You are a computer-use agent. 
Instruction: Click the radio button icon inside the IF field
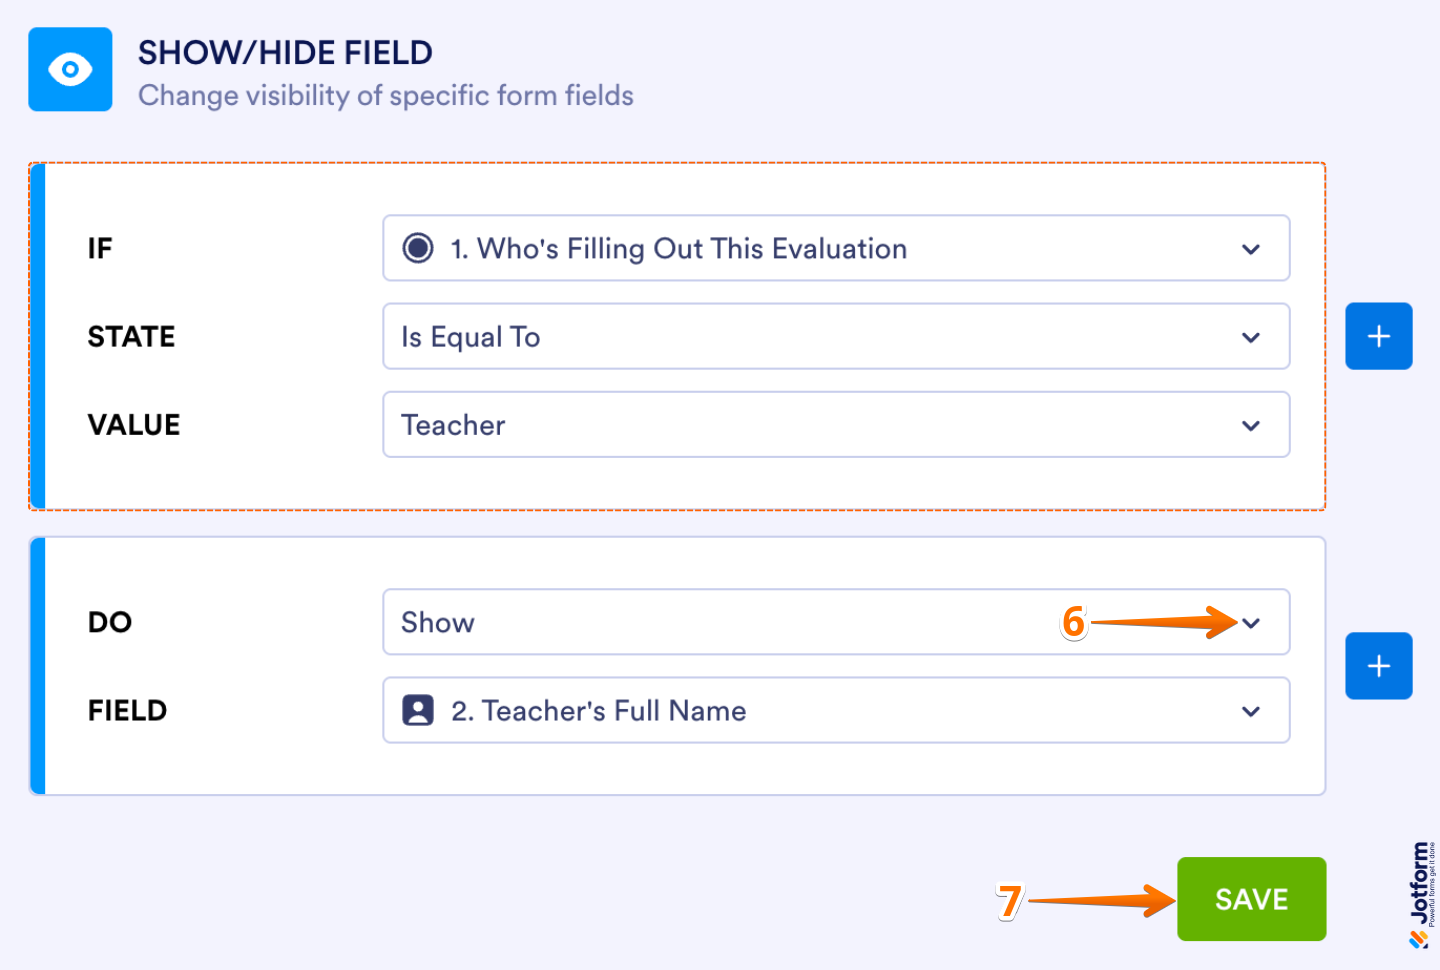pyautogui.click(x=419, y=248)
